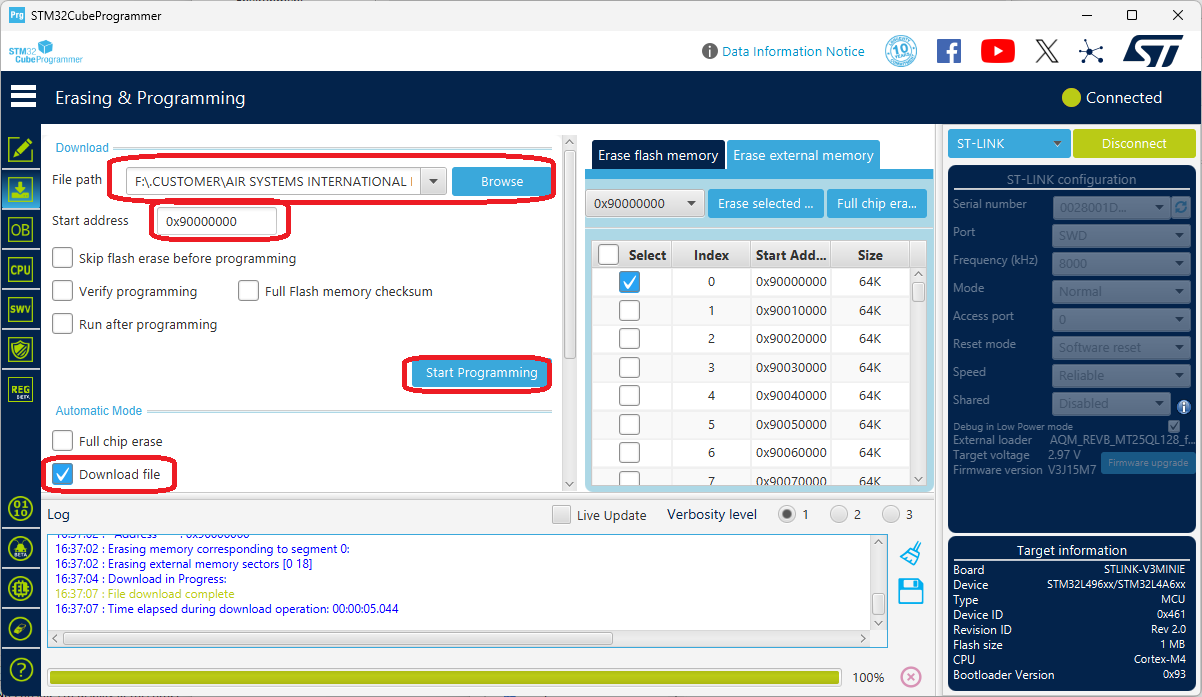The width and height of the screenshot is (1202, 697).
Task: Open the hamburger menu
Action: click(23, 96)
